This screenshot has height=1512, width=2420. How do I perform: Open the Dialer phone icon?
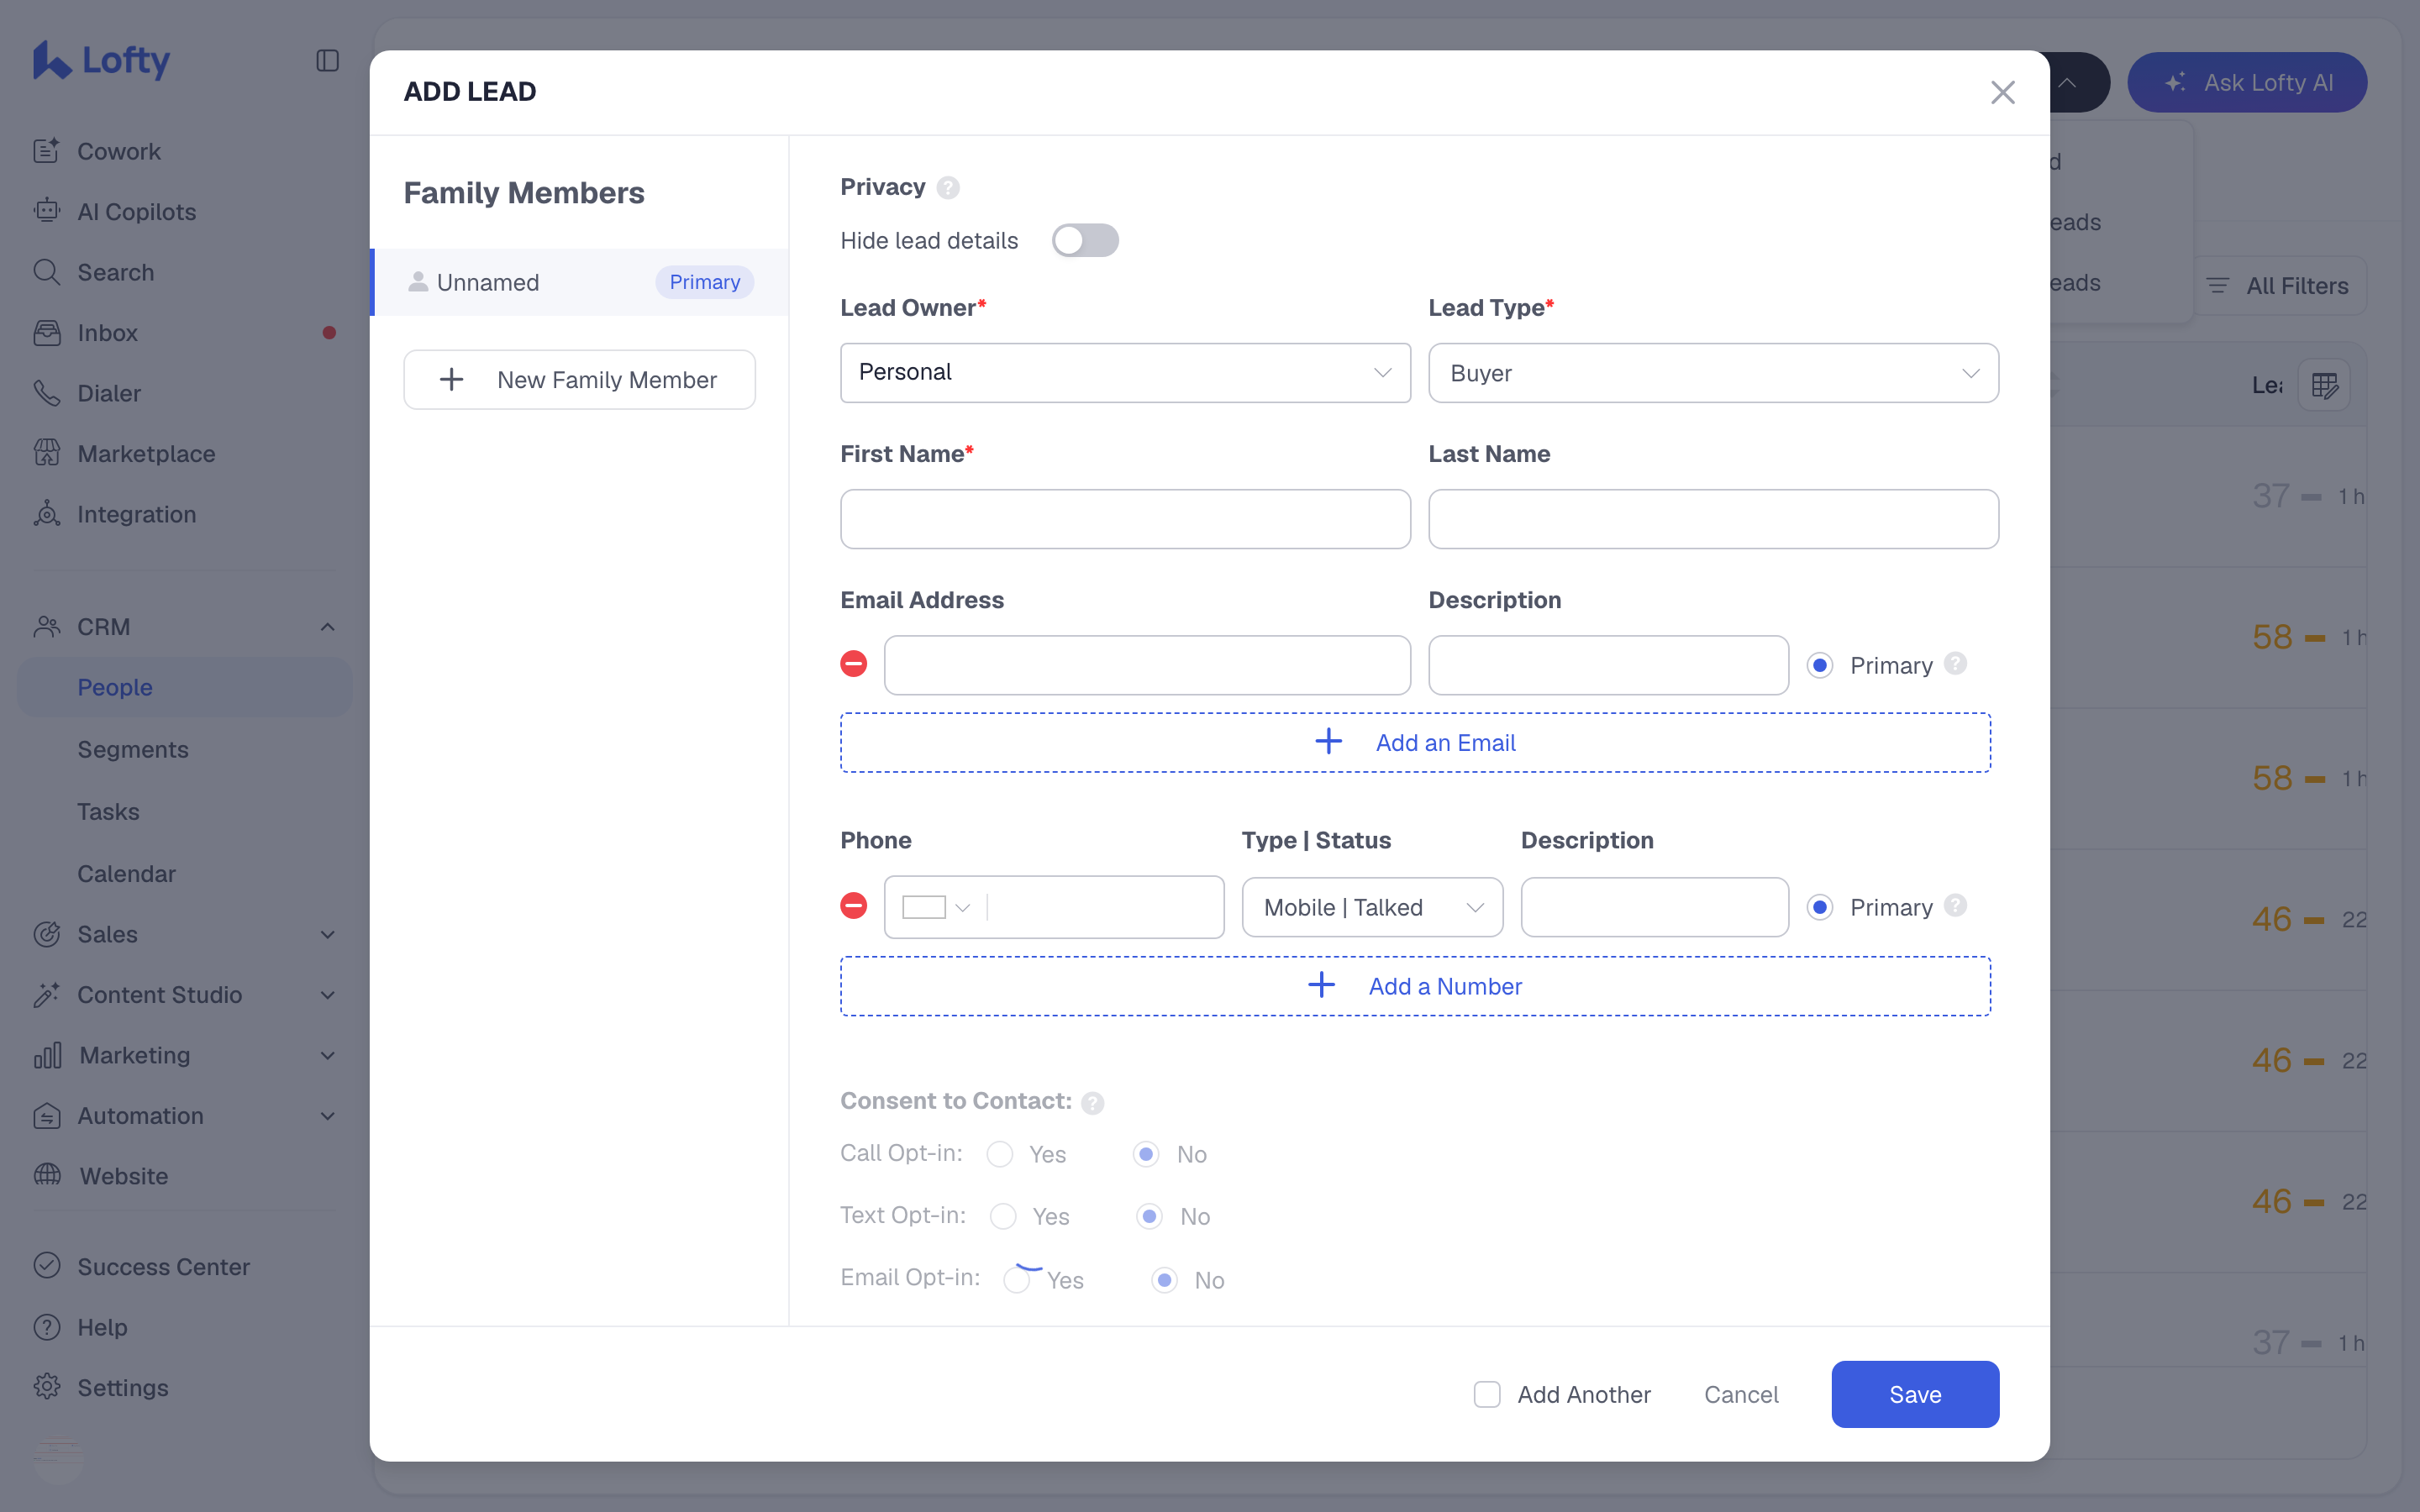coord(47,393)
